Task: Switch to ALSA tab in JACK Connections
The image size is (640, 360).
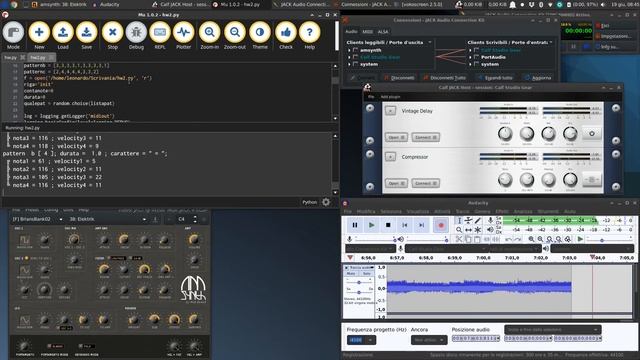Action: point(383,31)
